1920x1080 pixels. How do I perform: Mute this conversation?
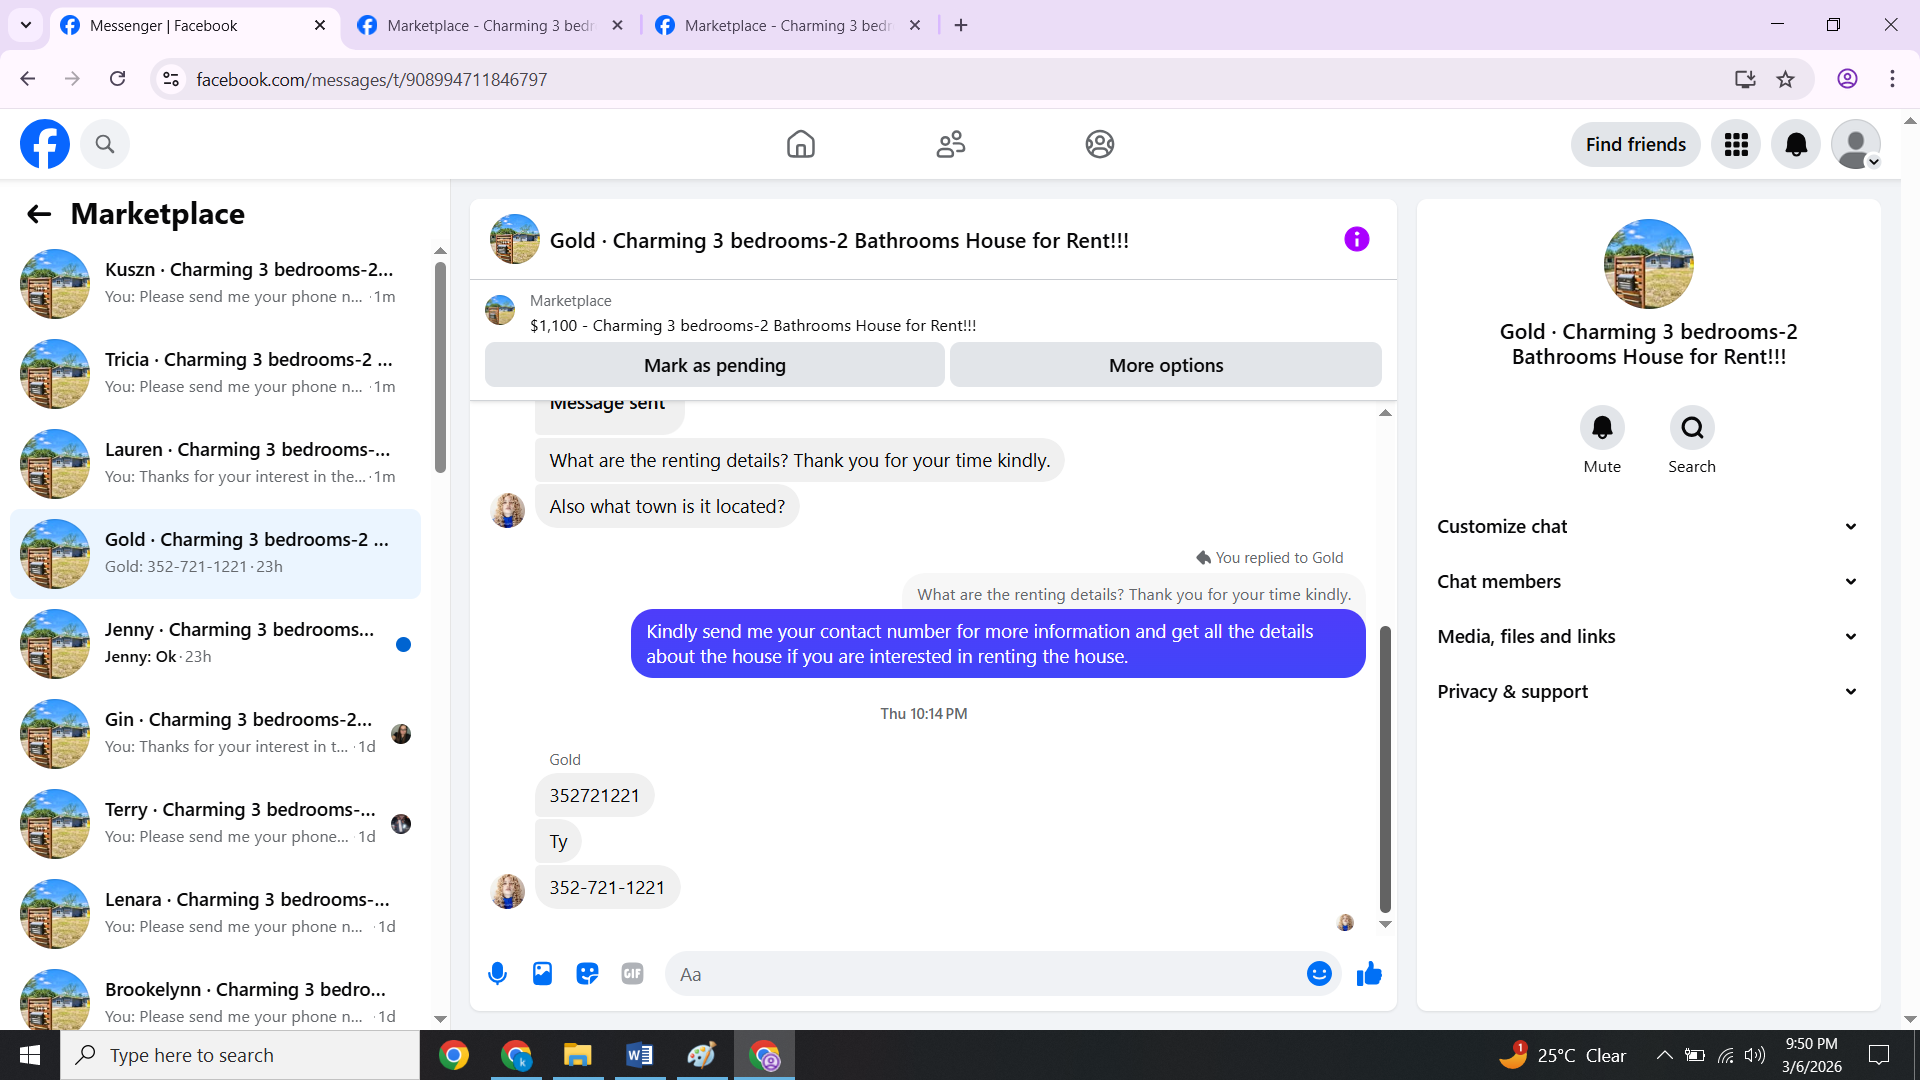tap(1602, 428)
